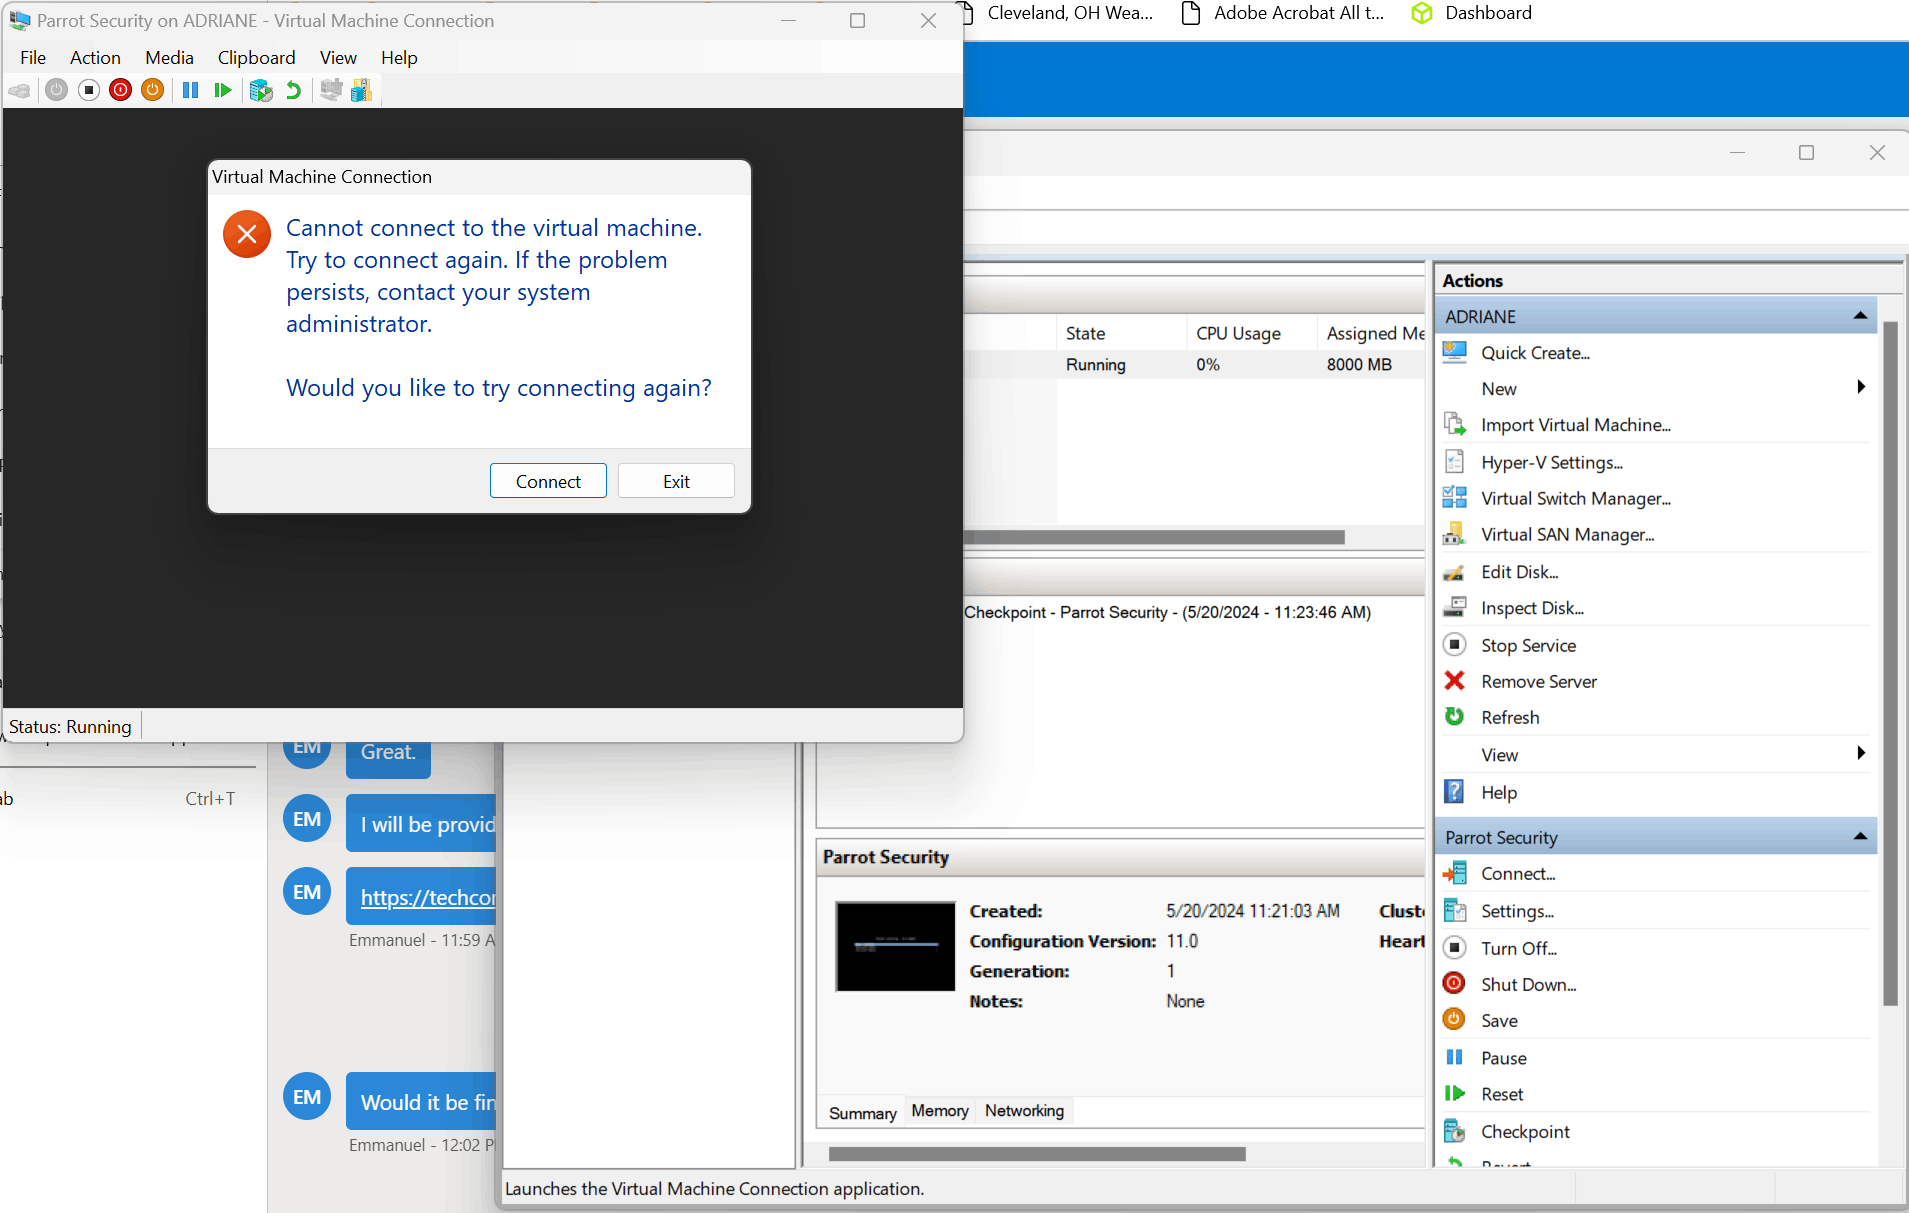Open the File menu in VM Connection
This screenshot has width=1909, height=1213.
tap(33, 58)
